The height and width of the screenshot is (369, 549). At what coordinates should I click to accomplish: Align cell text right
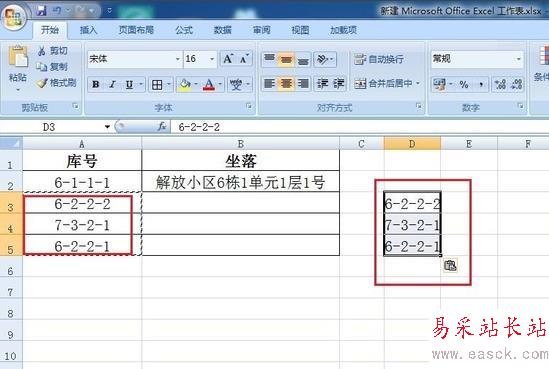tap(303, 84)
